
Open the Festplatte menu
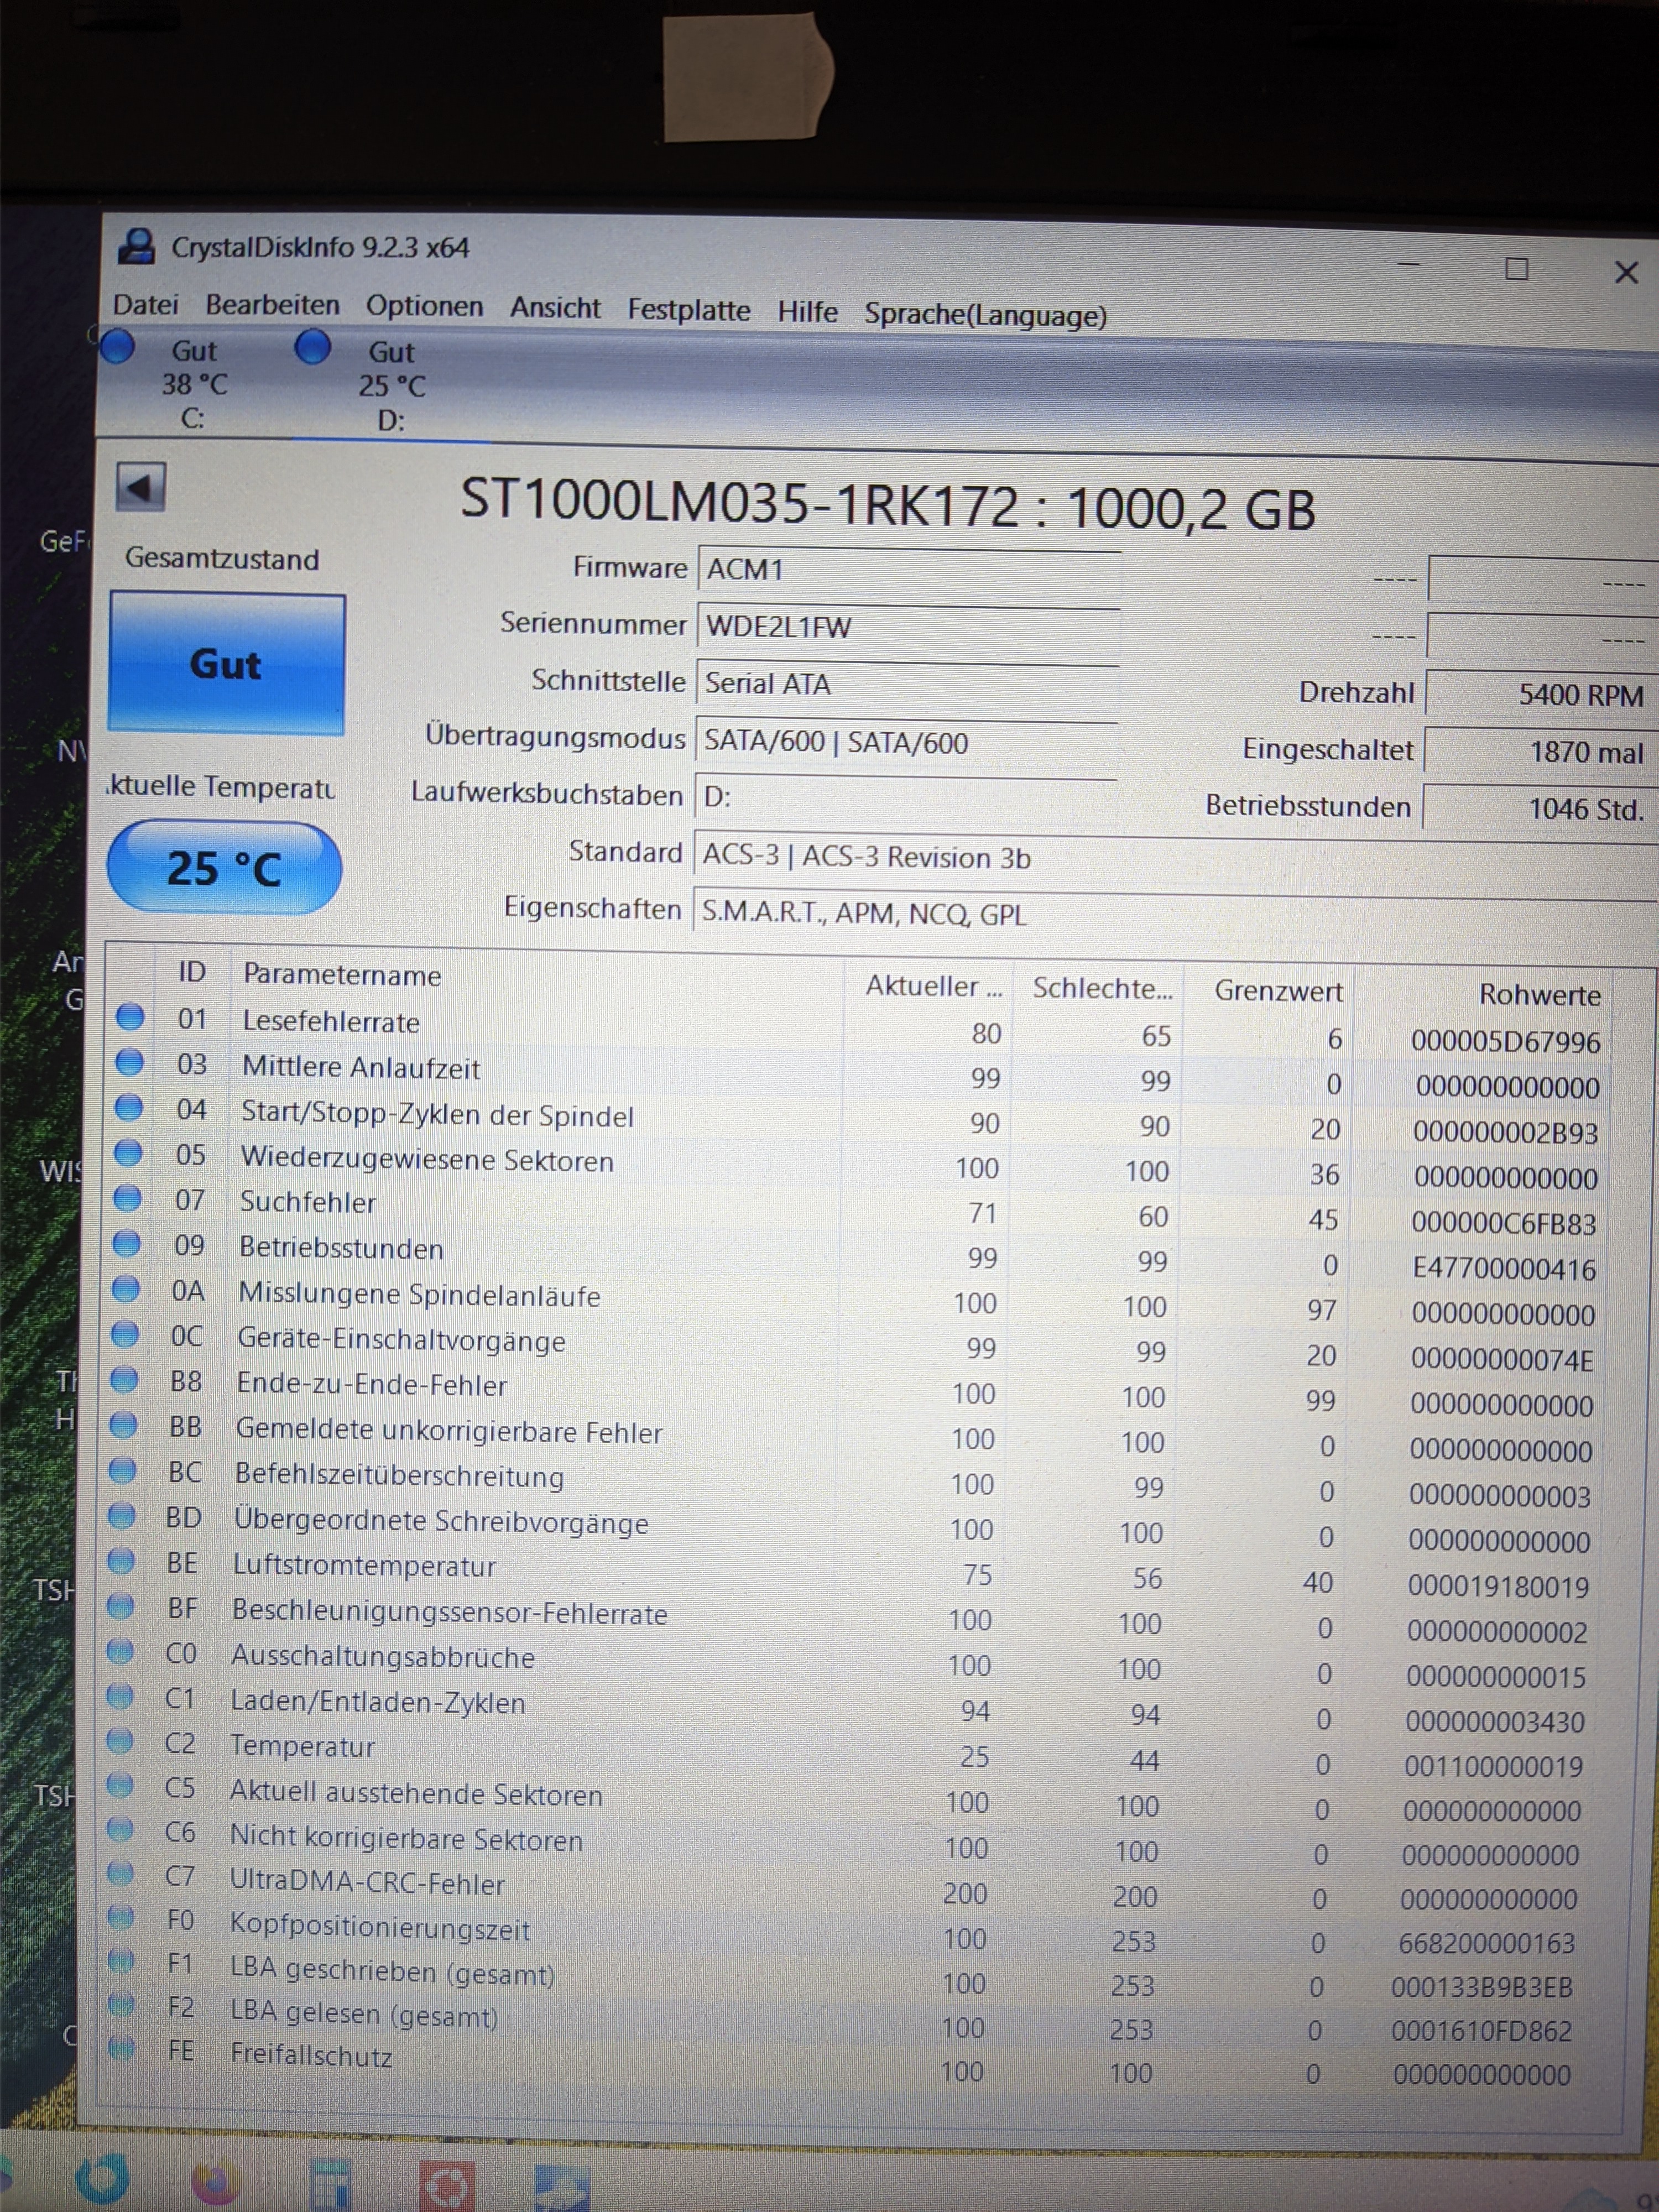pyautogui.click(x=688, y=310)
